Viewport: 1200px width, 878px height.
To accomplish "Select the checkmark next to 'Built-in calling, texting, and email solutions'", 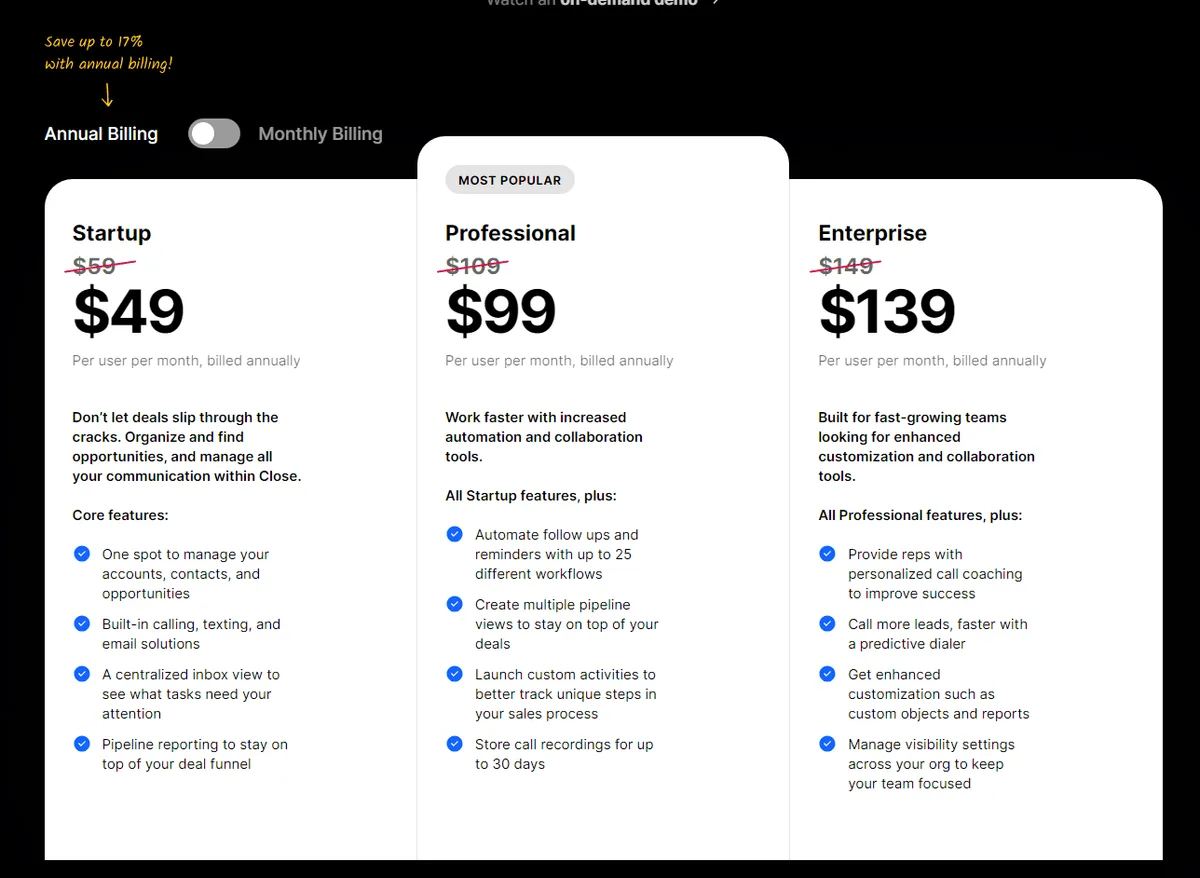I will click(82, 623).
